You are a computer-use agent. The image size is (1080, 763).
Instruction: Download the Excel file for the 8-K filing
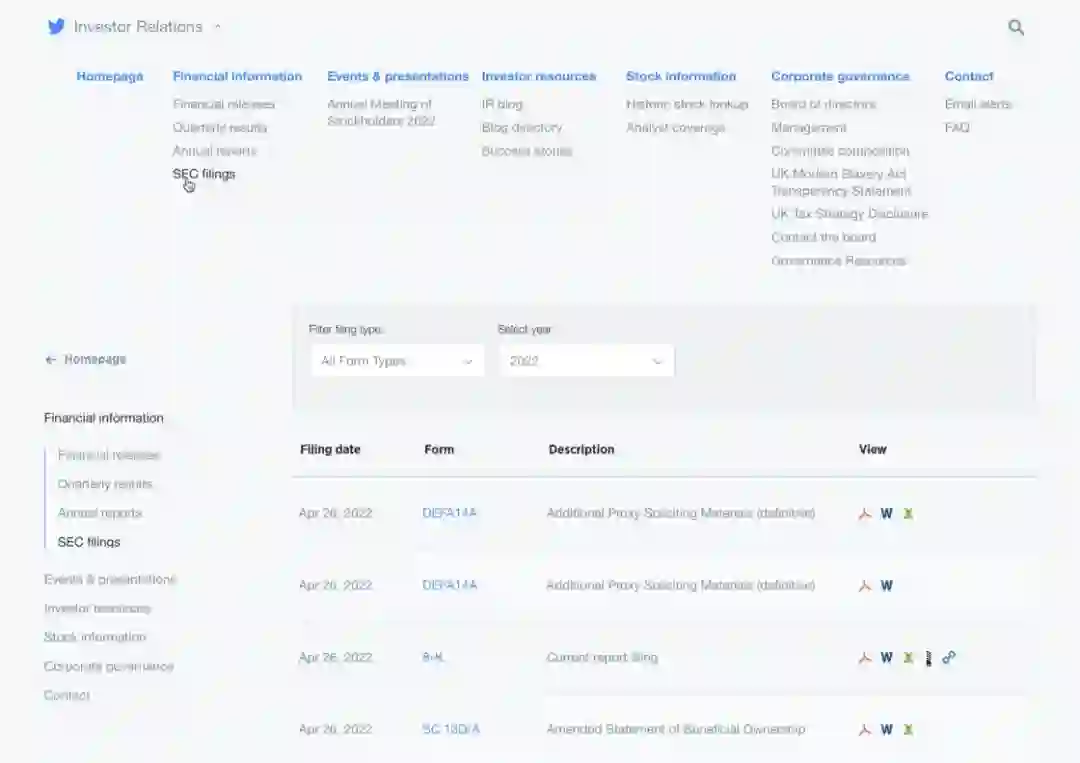[908, 658]
